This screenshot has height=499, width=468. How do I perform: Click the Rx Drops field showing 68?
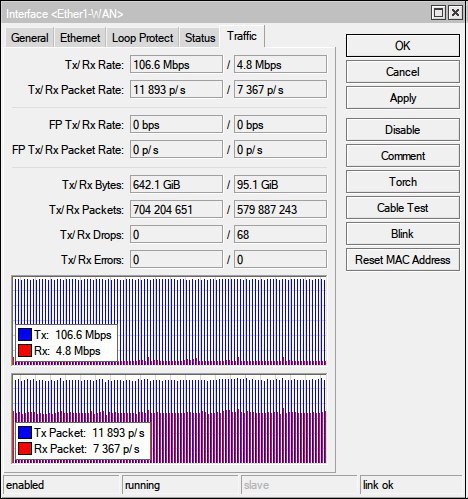pyautogui.click(x=280, y=234)
